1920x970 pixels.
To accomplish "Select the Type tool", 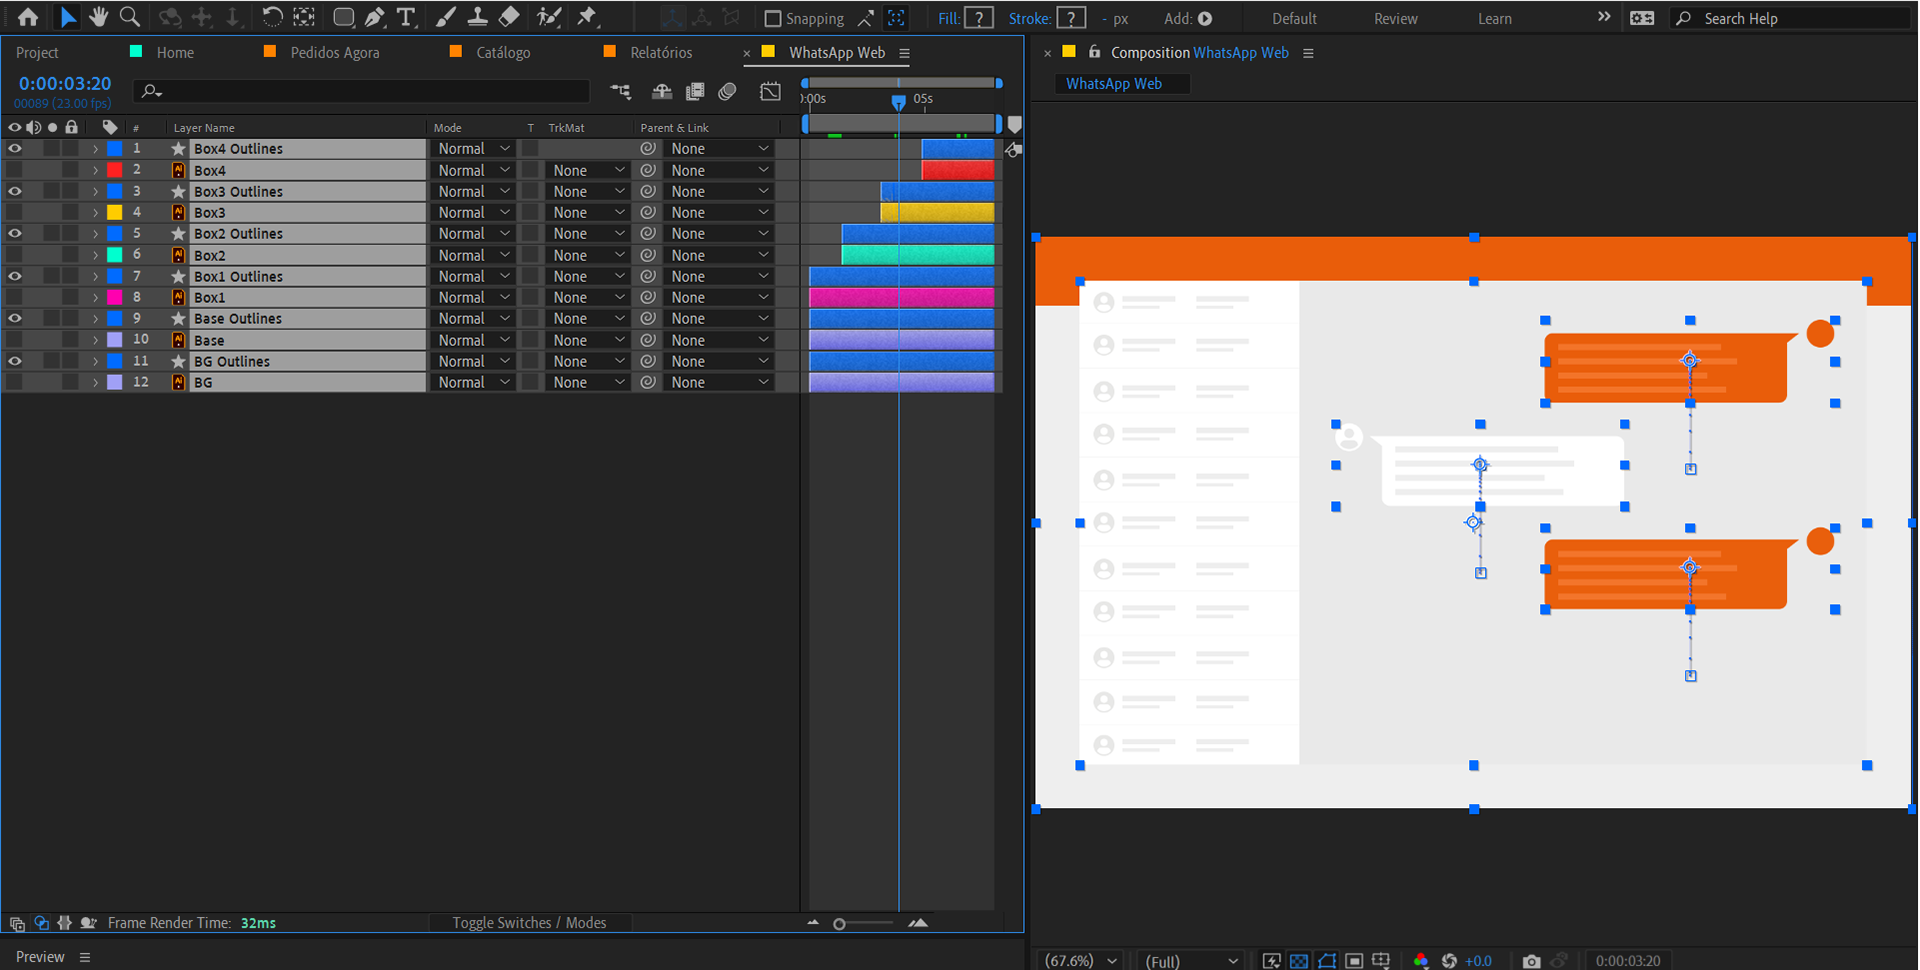I will pos(406,17).
